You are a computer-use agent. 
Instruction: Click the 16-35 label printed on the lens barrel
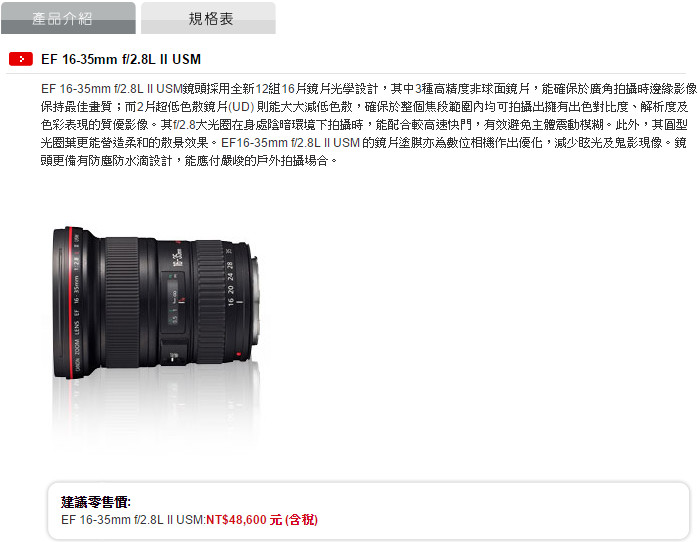click(x=178, y=258)
